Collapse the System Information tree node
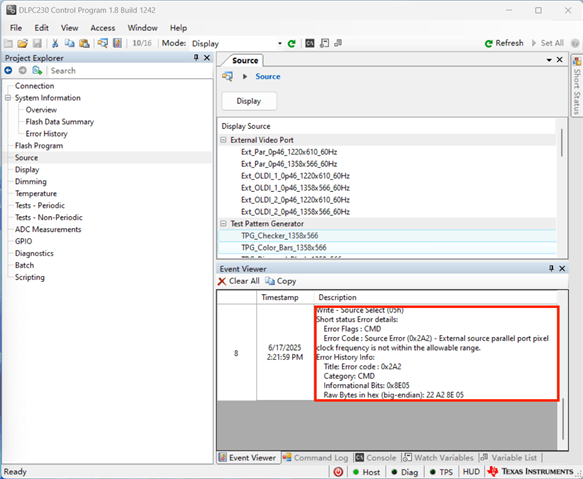The image size is (583, 479). tap(8, 98)
